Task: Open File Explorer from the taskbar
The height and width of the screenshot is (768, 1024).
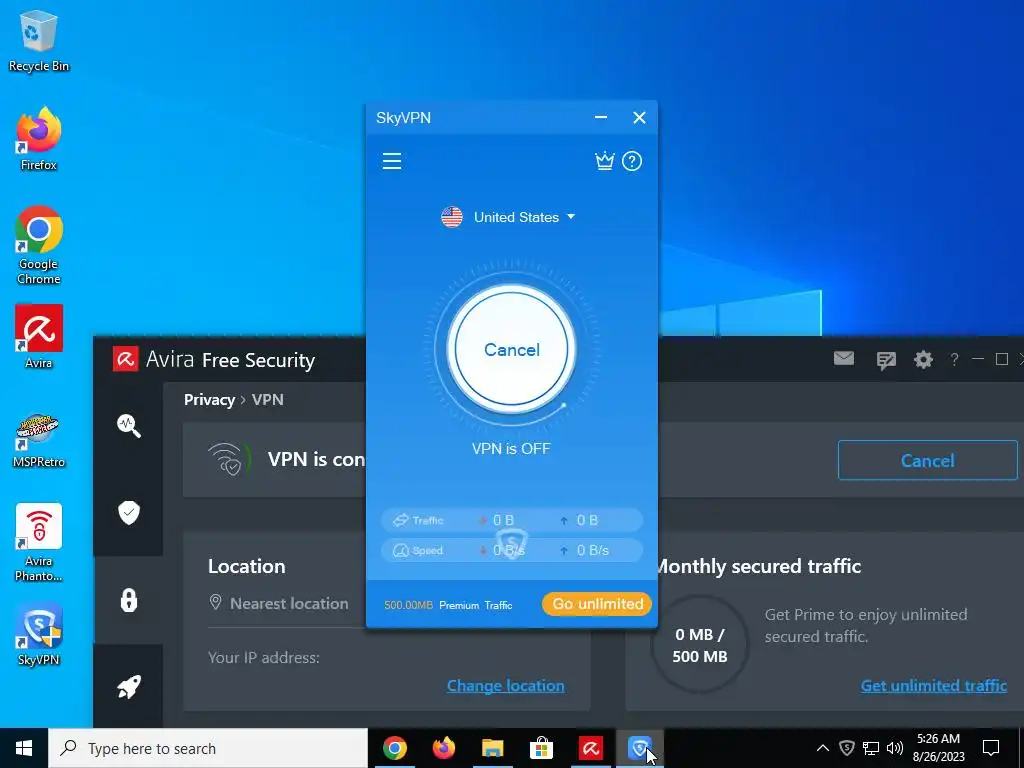Action: tap(493, 748)
